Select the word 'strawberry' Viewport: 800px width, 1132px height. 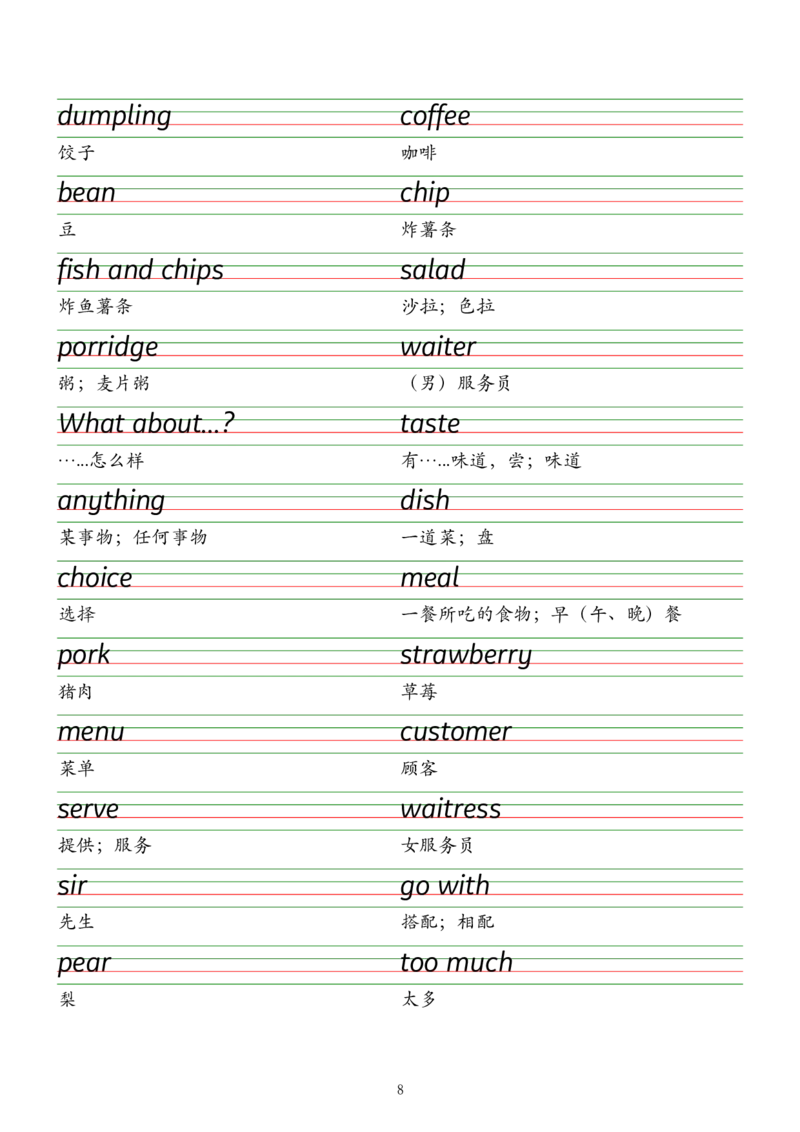tap(467, 656)
